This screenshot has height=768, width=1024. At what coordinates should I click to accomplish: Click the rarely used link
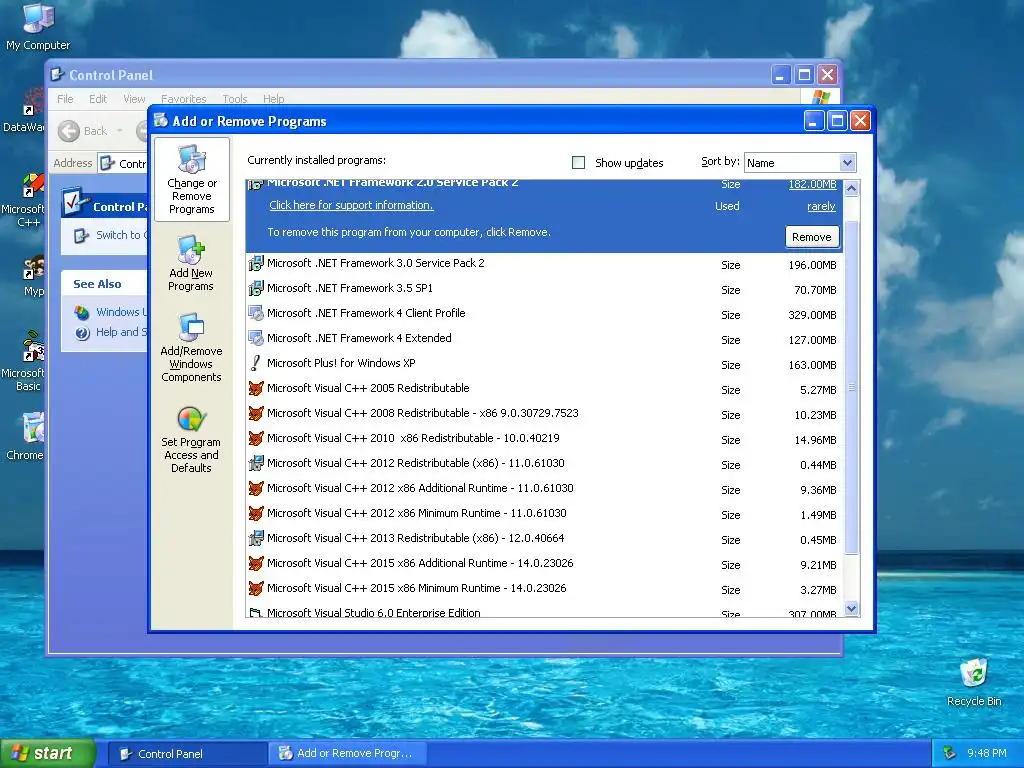click(821, 206)
